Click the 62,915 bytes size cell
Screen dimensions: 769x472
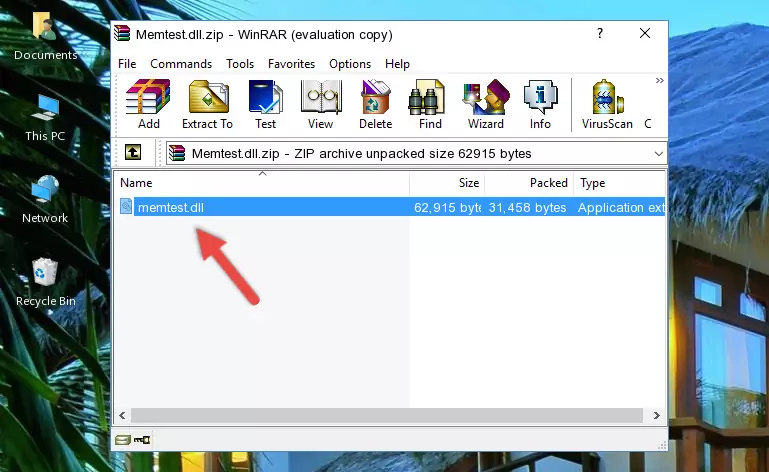(x=447, y=208)
